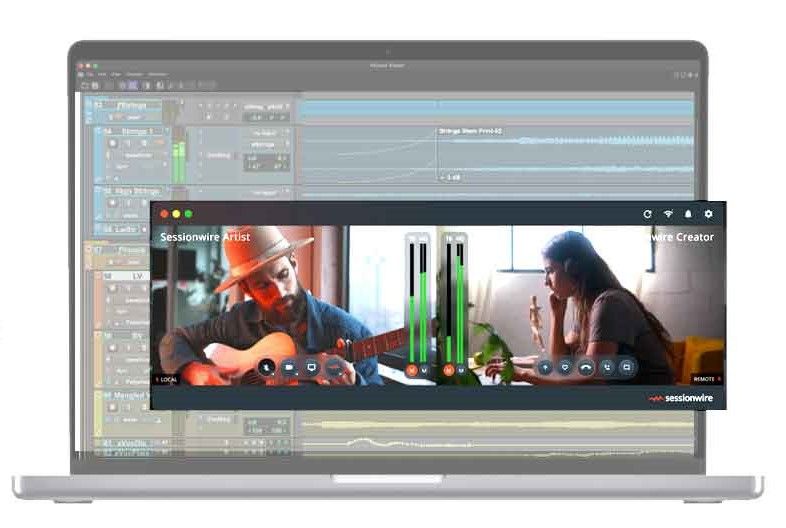The width and height of the screenshot is (786, 528).
Task: Click the local right level meter bar
Action: [x=423, y=302]
